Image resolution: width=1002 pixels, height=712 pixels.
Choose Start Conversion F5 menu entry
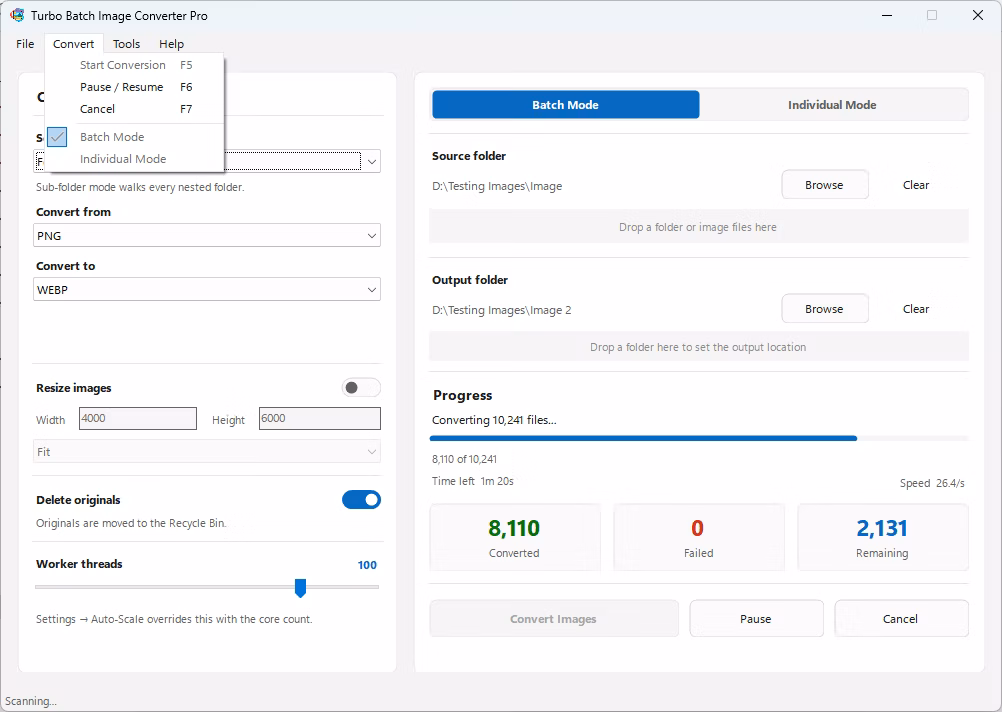tap(135, 65)
